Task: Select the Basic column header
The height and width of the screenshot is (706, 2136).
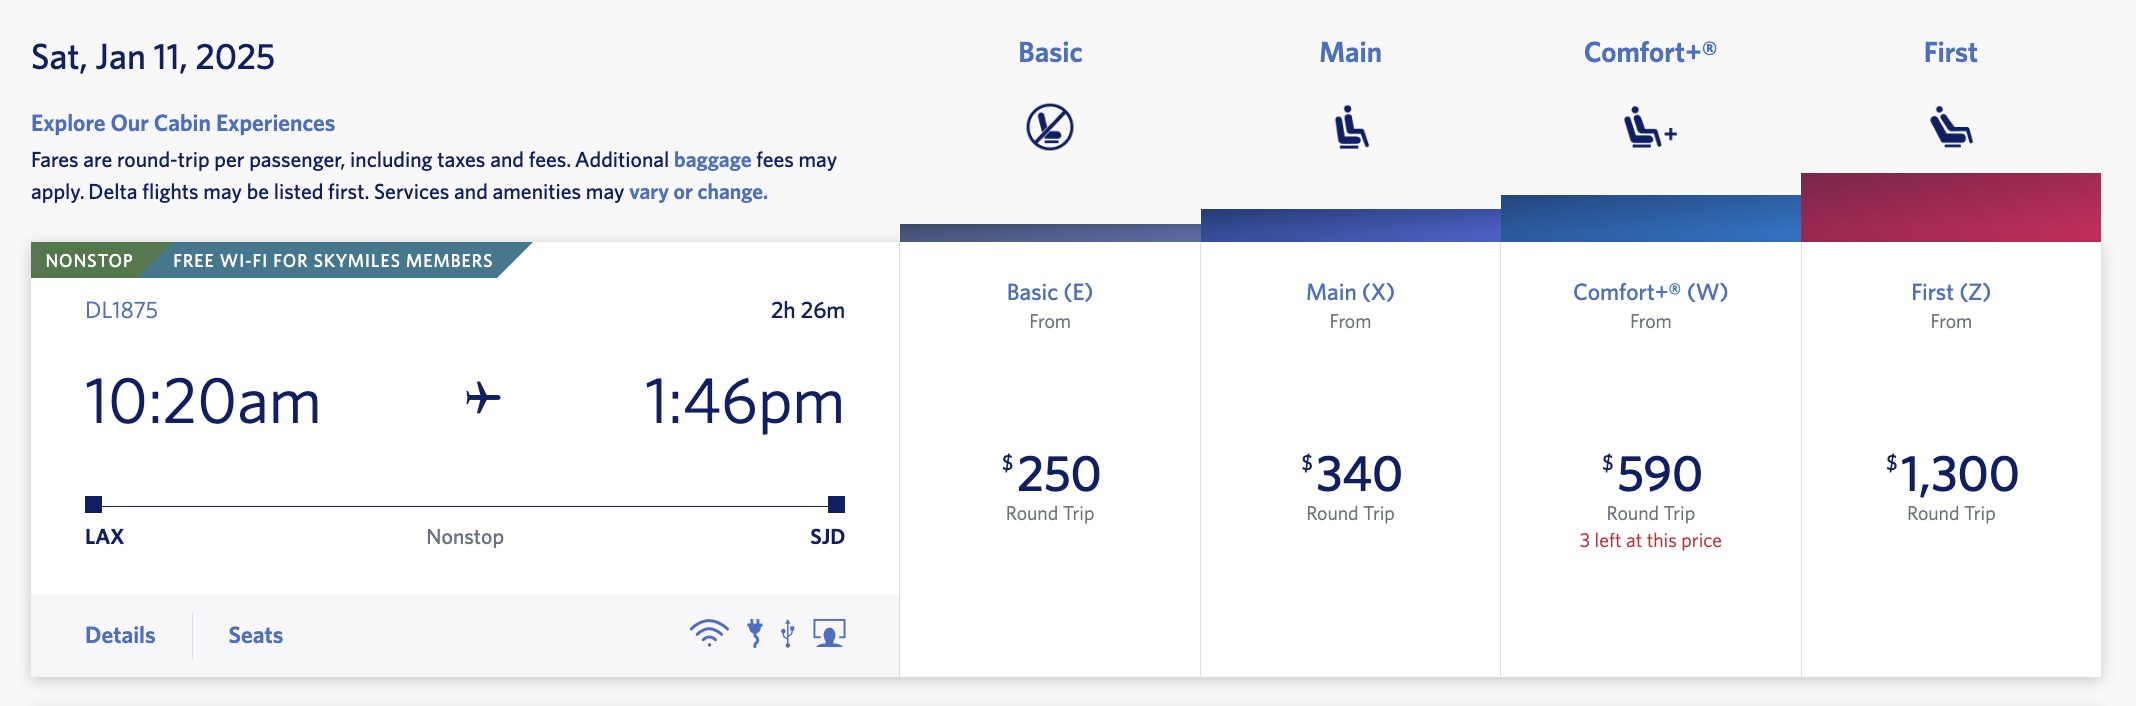Action: pyautogui.click(x=1048, y=52)
